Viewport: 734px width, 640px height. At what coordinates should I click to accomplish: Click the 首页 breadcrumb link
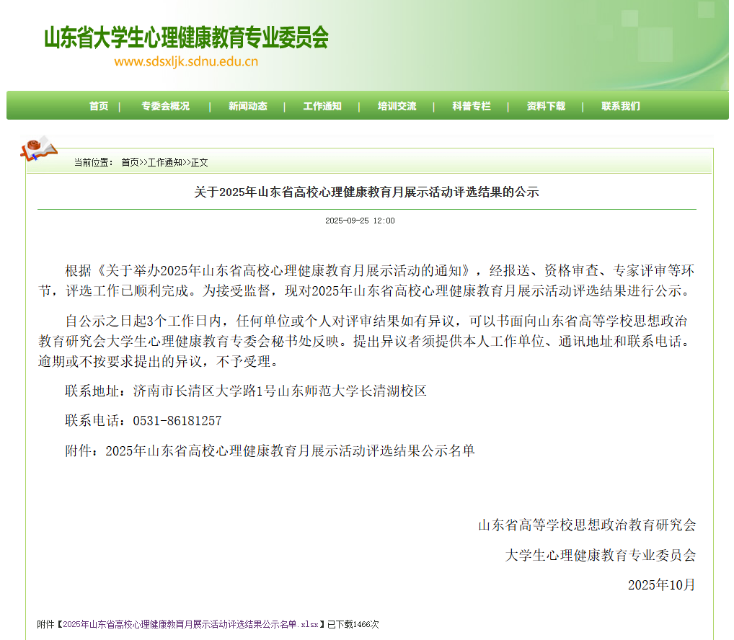coord(130,162)
